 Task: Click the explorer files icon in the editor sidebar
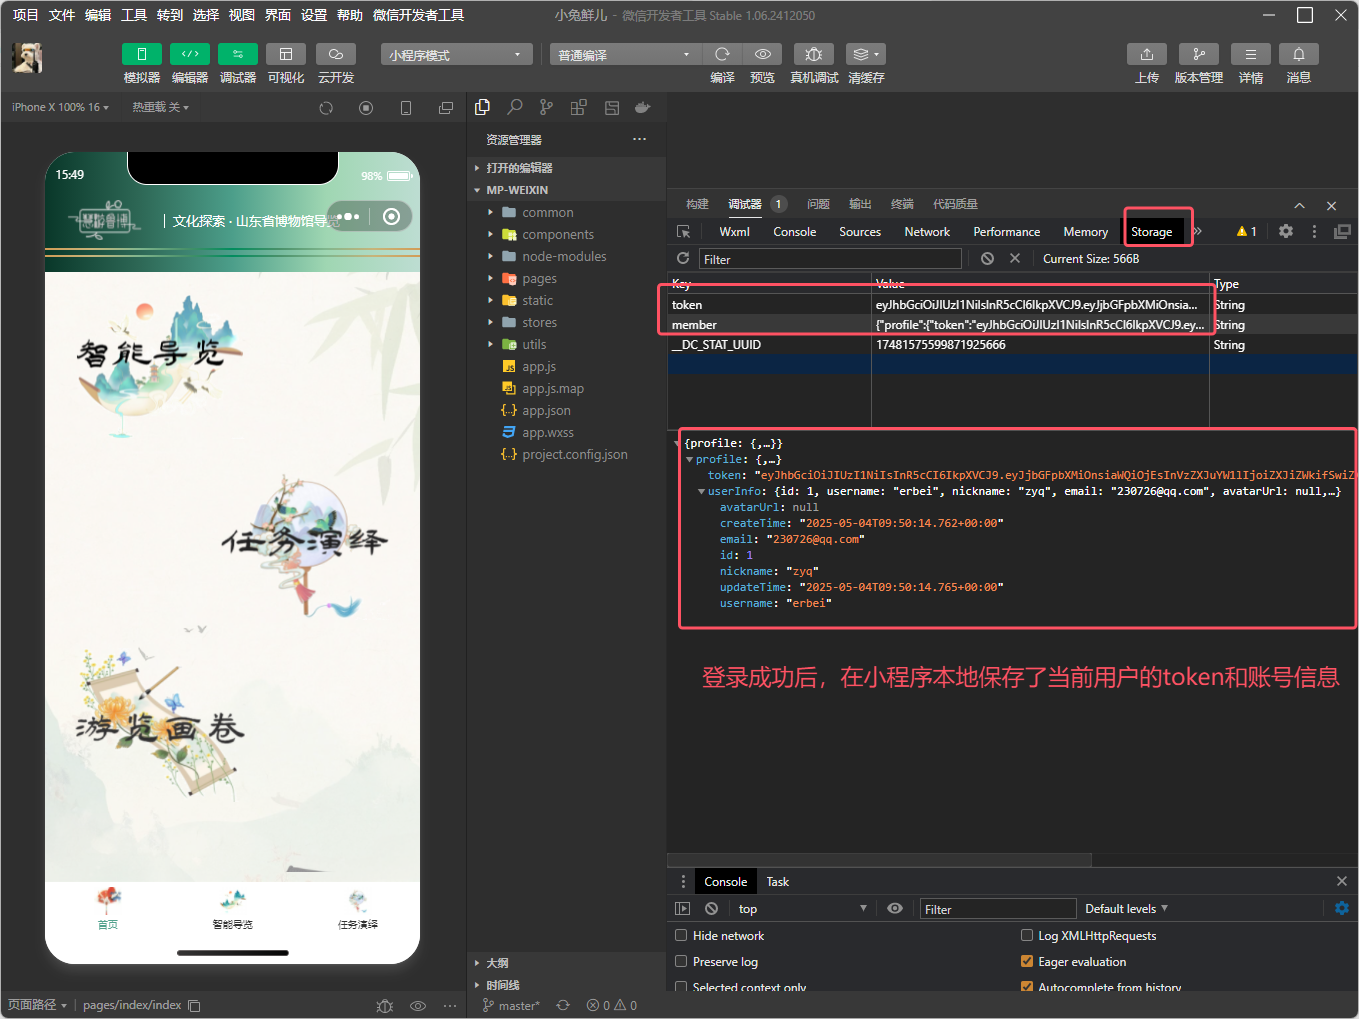(x=483, y=107)
